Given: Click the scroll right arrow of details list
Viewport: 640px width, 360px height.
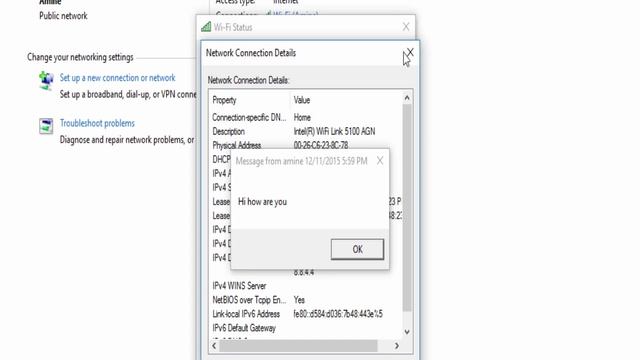Looking at the screenshot, I should tap(396, 346).
